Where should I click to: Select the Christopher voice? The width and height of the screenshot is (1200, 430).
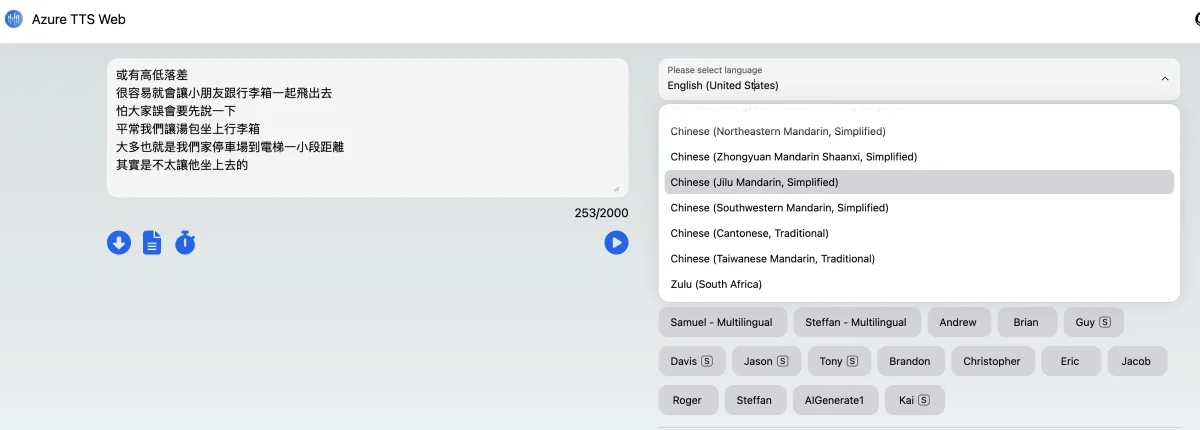992,361
